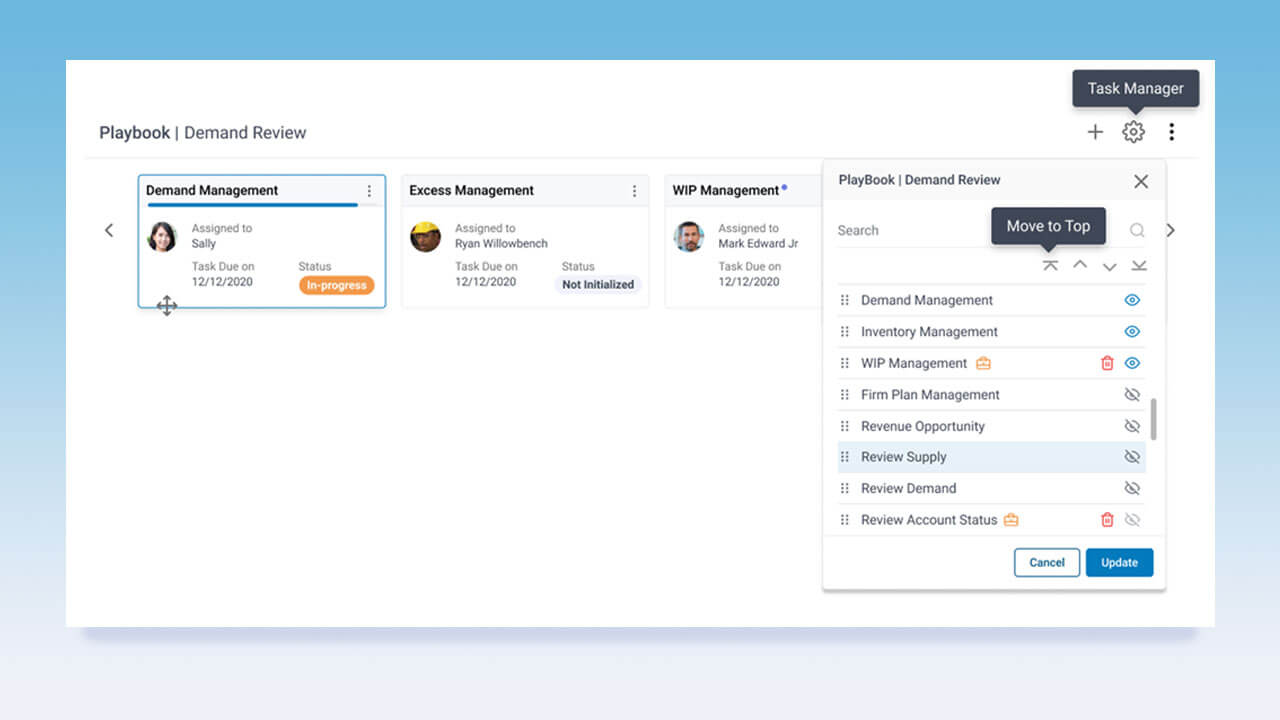Delete Review Account Status via trash icon
Image resolution: width=1280 pixels, height=720 pixels.
pos(1107,520)
